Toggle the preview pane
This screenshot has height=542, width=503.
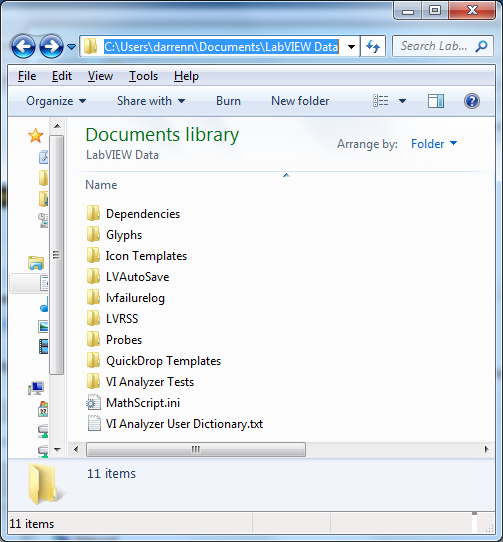436,101
